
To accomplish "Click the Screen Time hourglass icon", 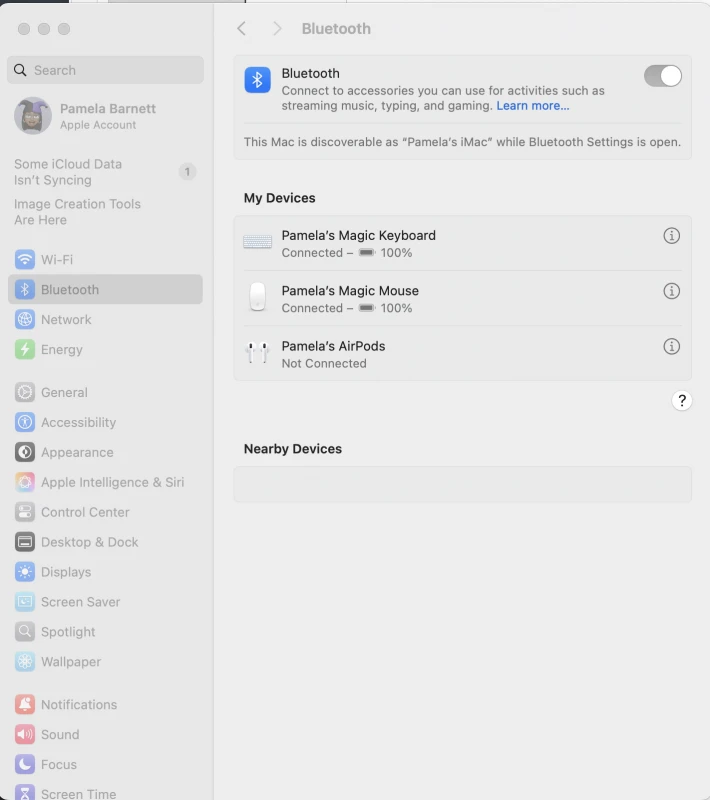I will click(x=24, y=792).
